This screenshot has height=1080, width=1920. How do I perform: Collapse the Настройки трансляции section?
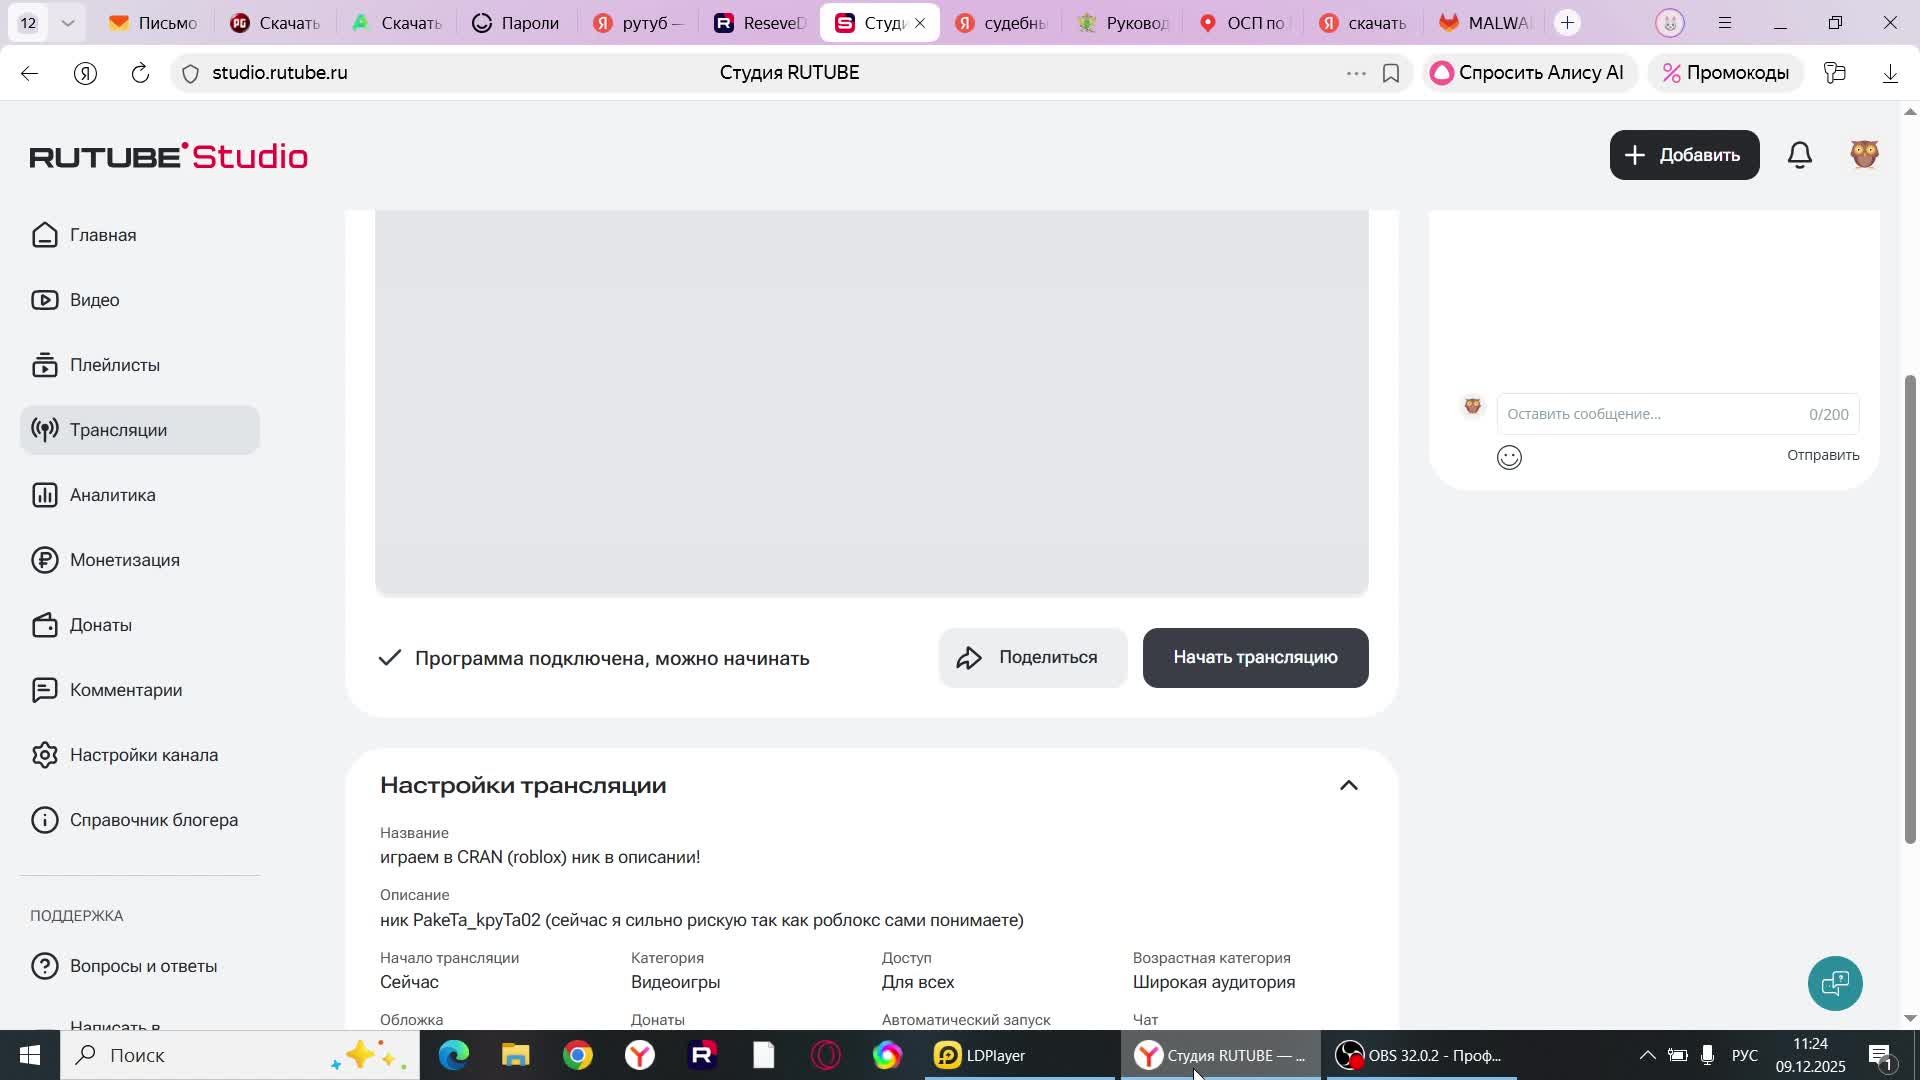pyautogui.click(x=1349, y=785)
